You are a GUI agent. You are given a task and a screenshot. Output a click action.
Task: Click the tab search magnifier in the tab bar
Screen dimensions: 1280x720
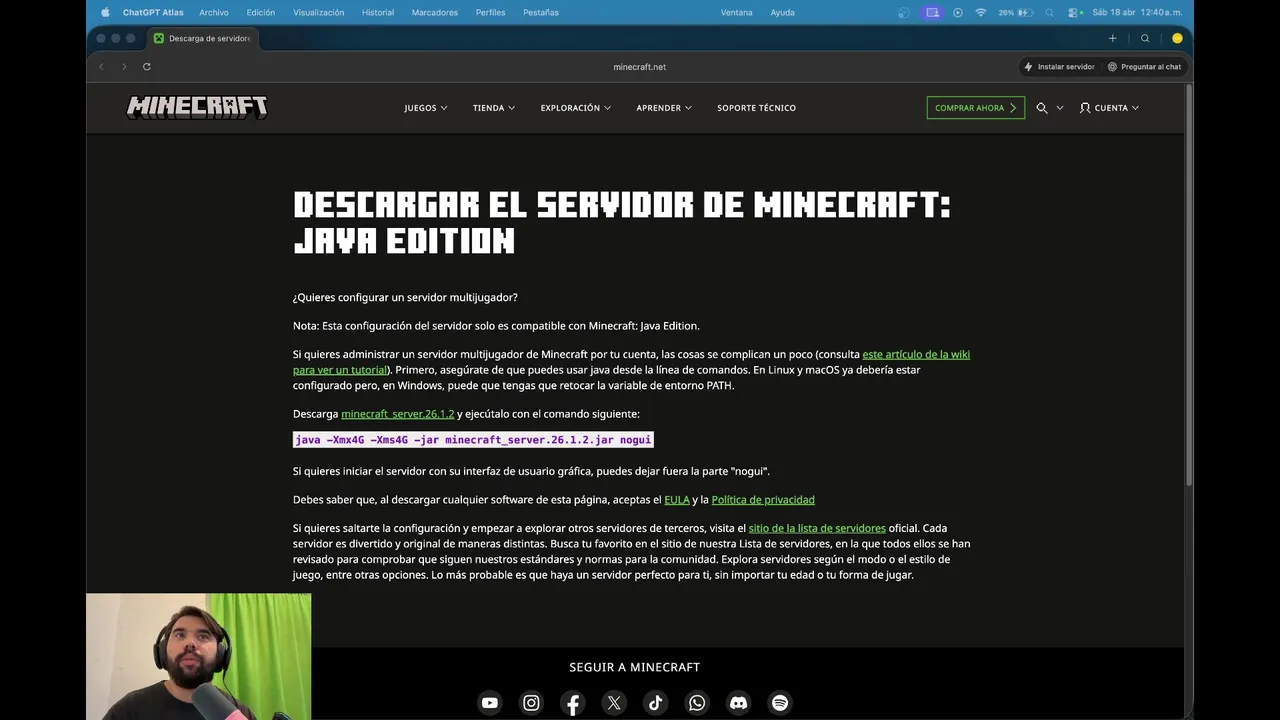1145,38
